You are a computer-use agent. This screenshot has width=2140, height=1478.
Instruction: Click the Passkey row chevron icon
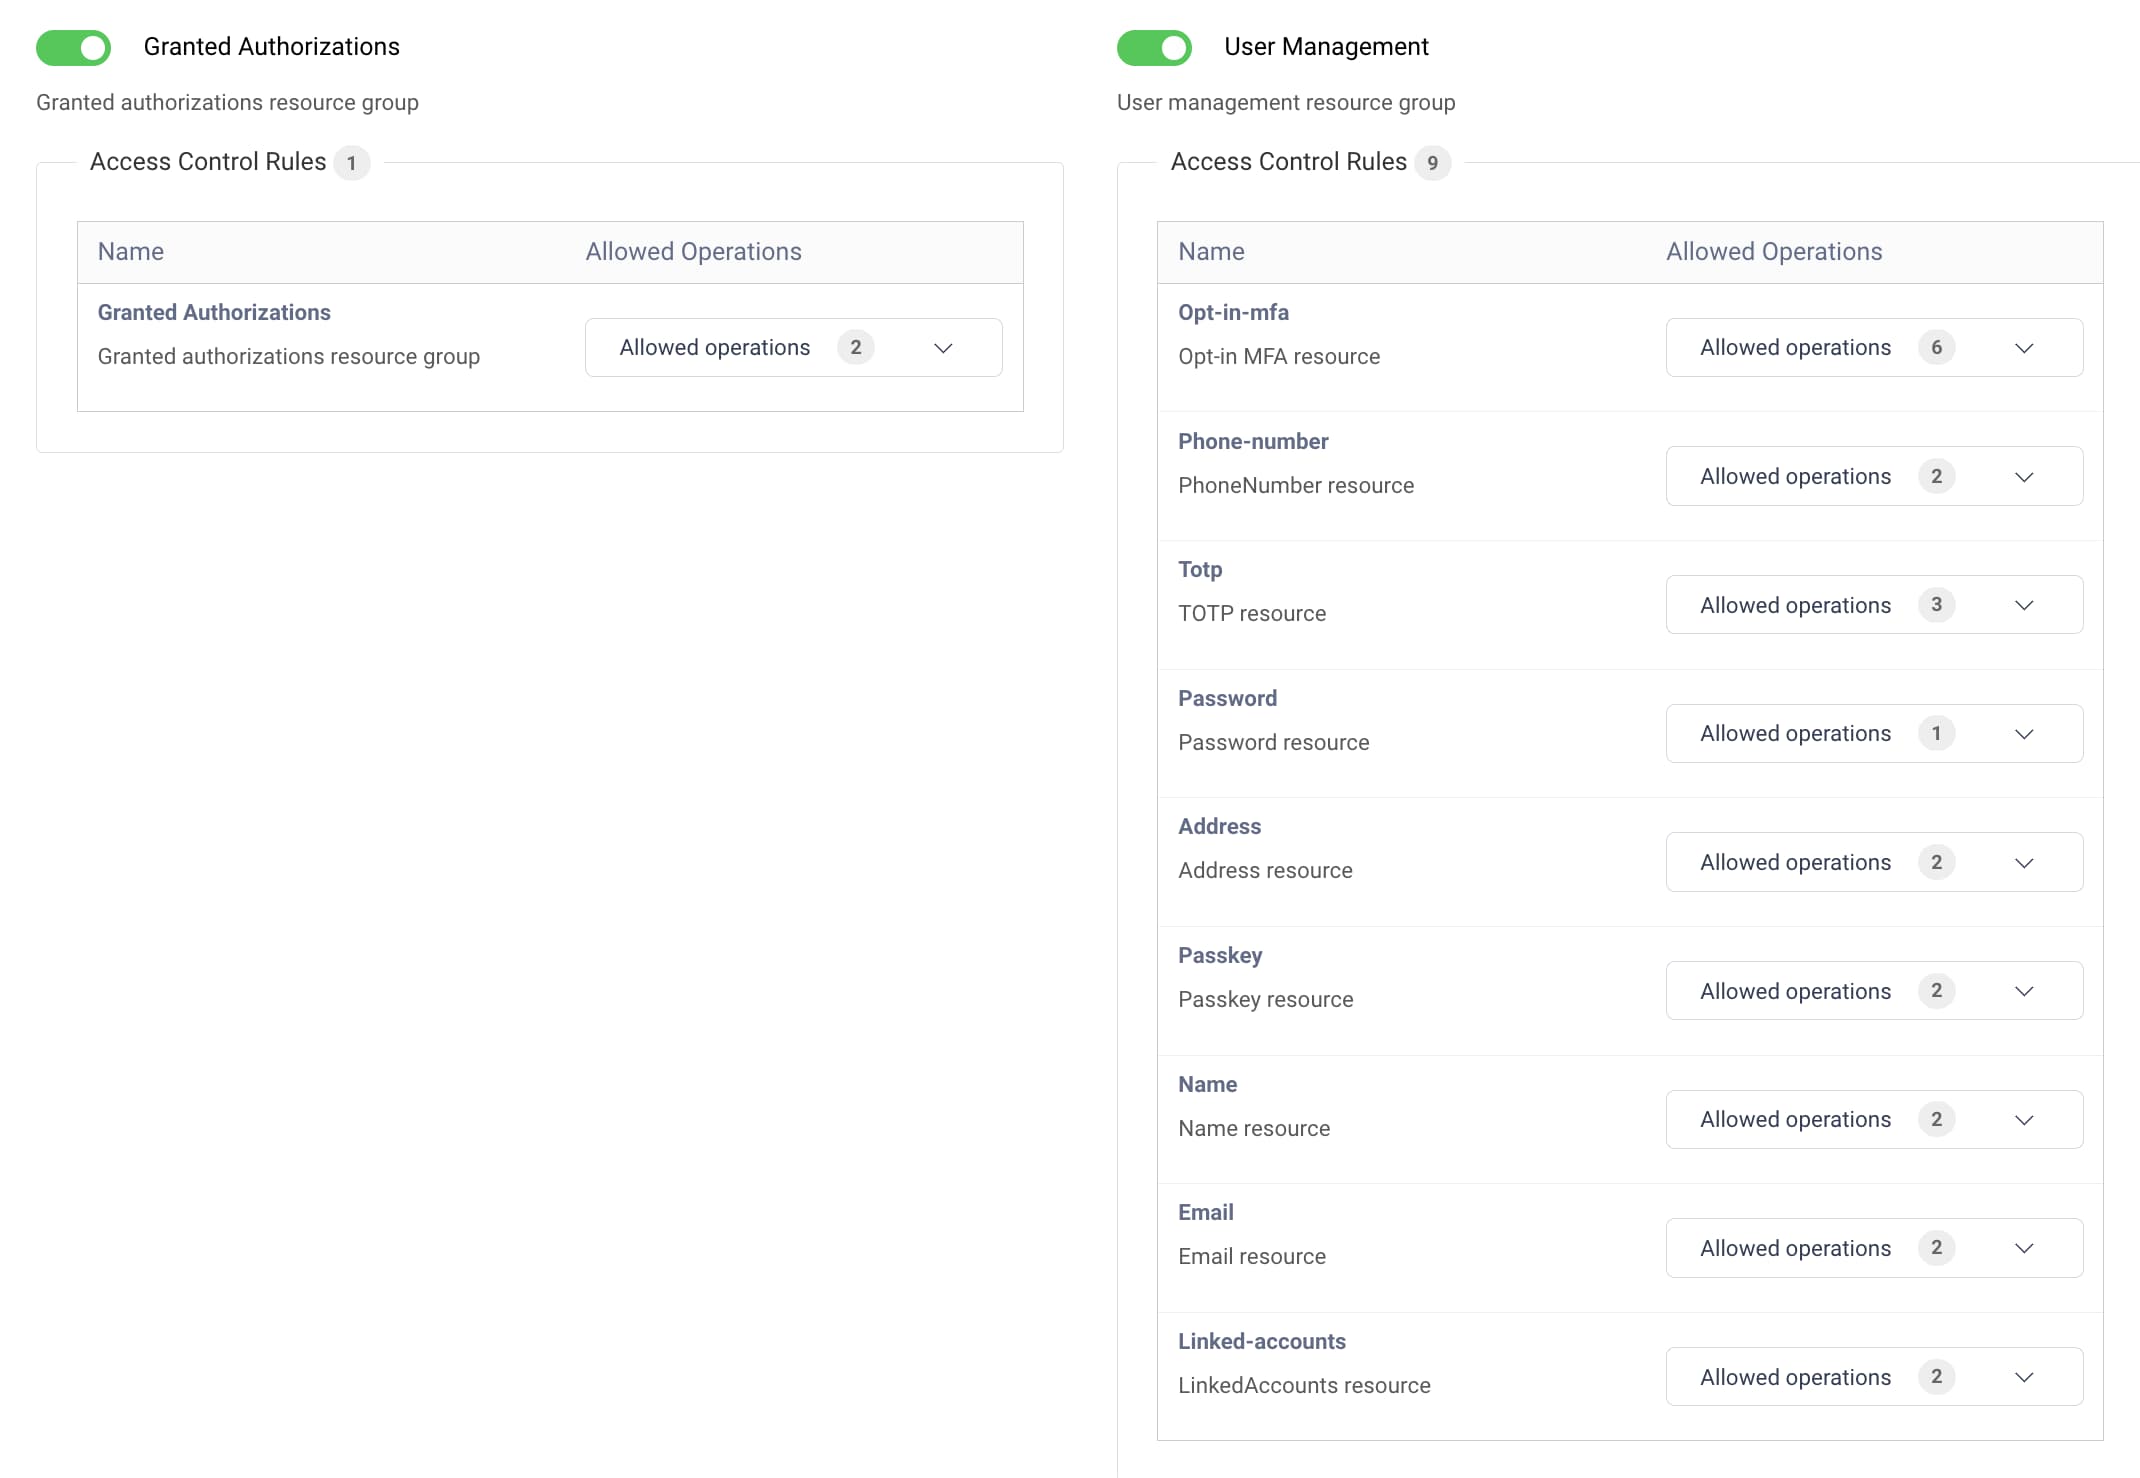pos(2023,991)
